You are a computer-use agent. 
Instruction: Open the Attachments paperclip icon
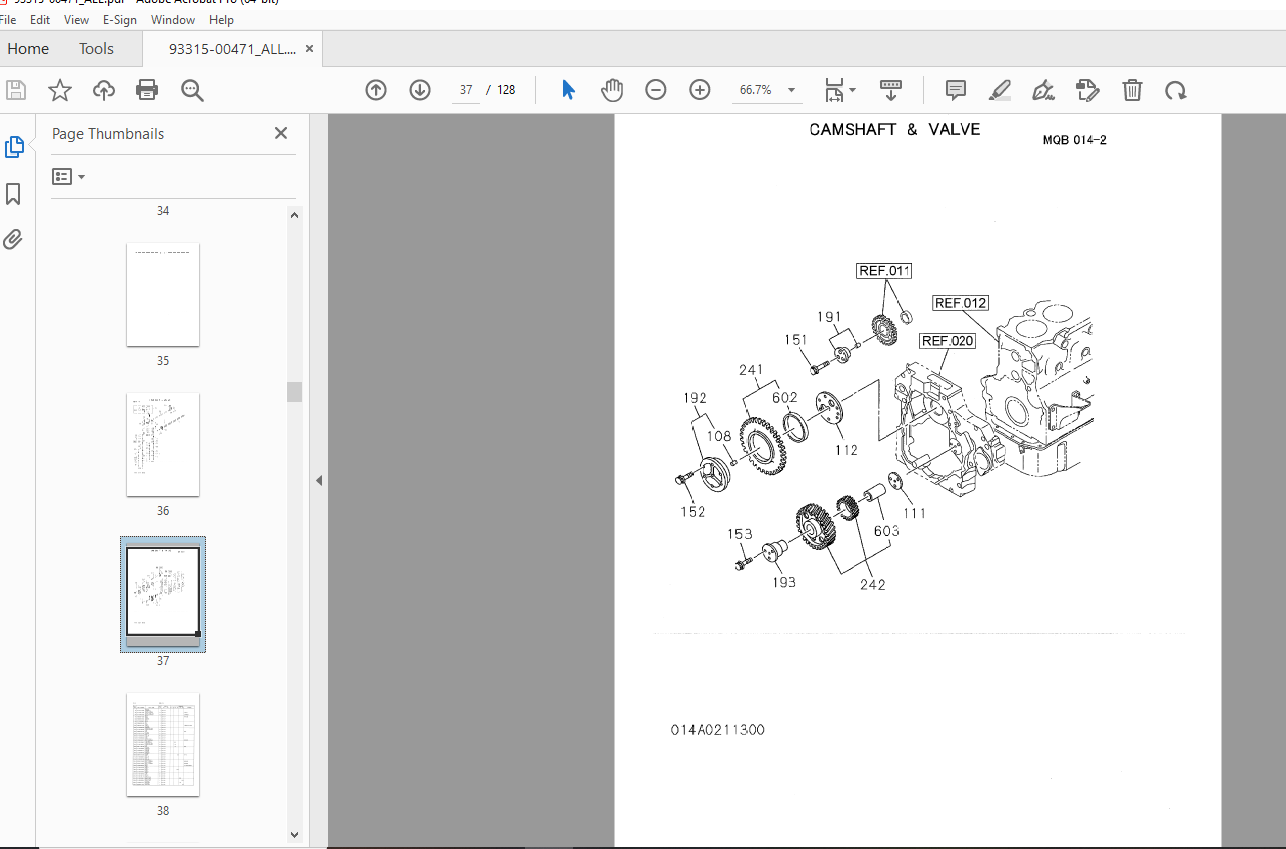click(13, 239)
